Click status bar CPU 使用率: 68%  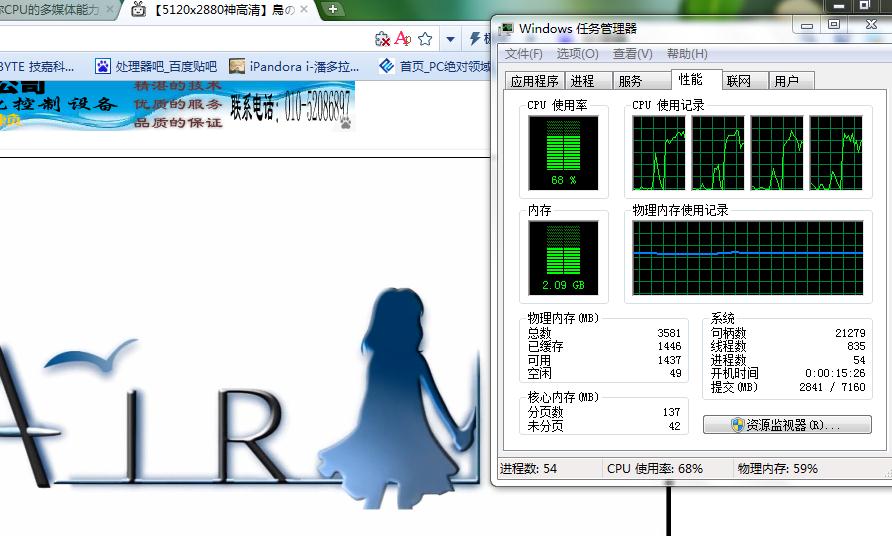655,469
